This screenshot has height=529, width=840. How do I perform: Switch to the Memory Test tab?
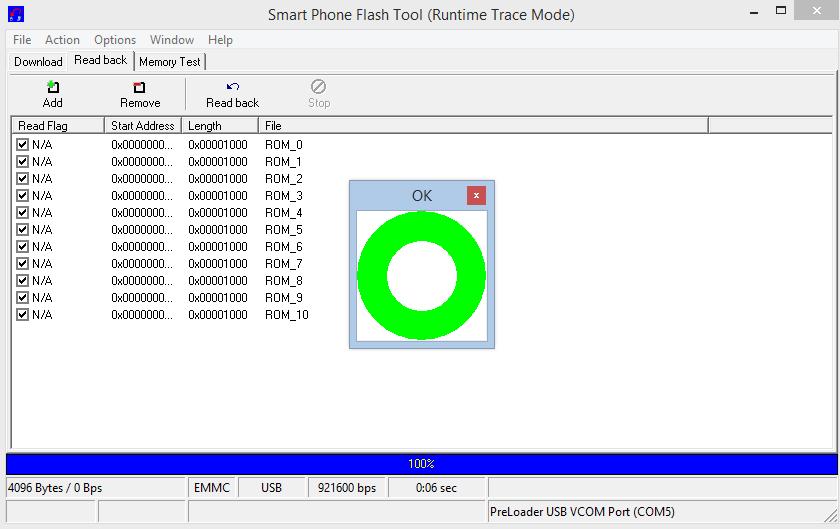[170, 62]
